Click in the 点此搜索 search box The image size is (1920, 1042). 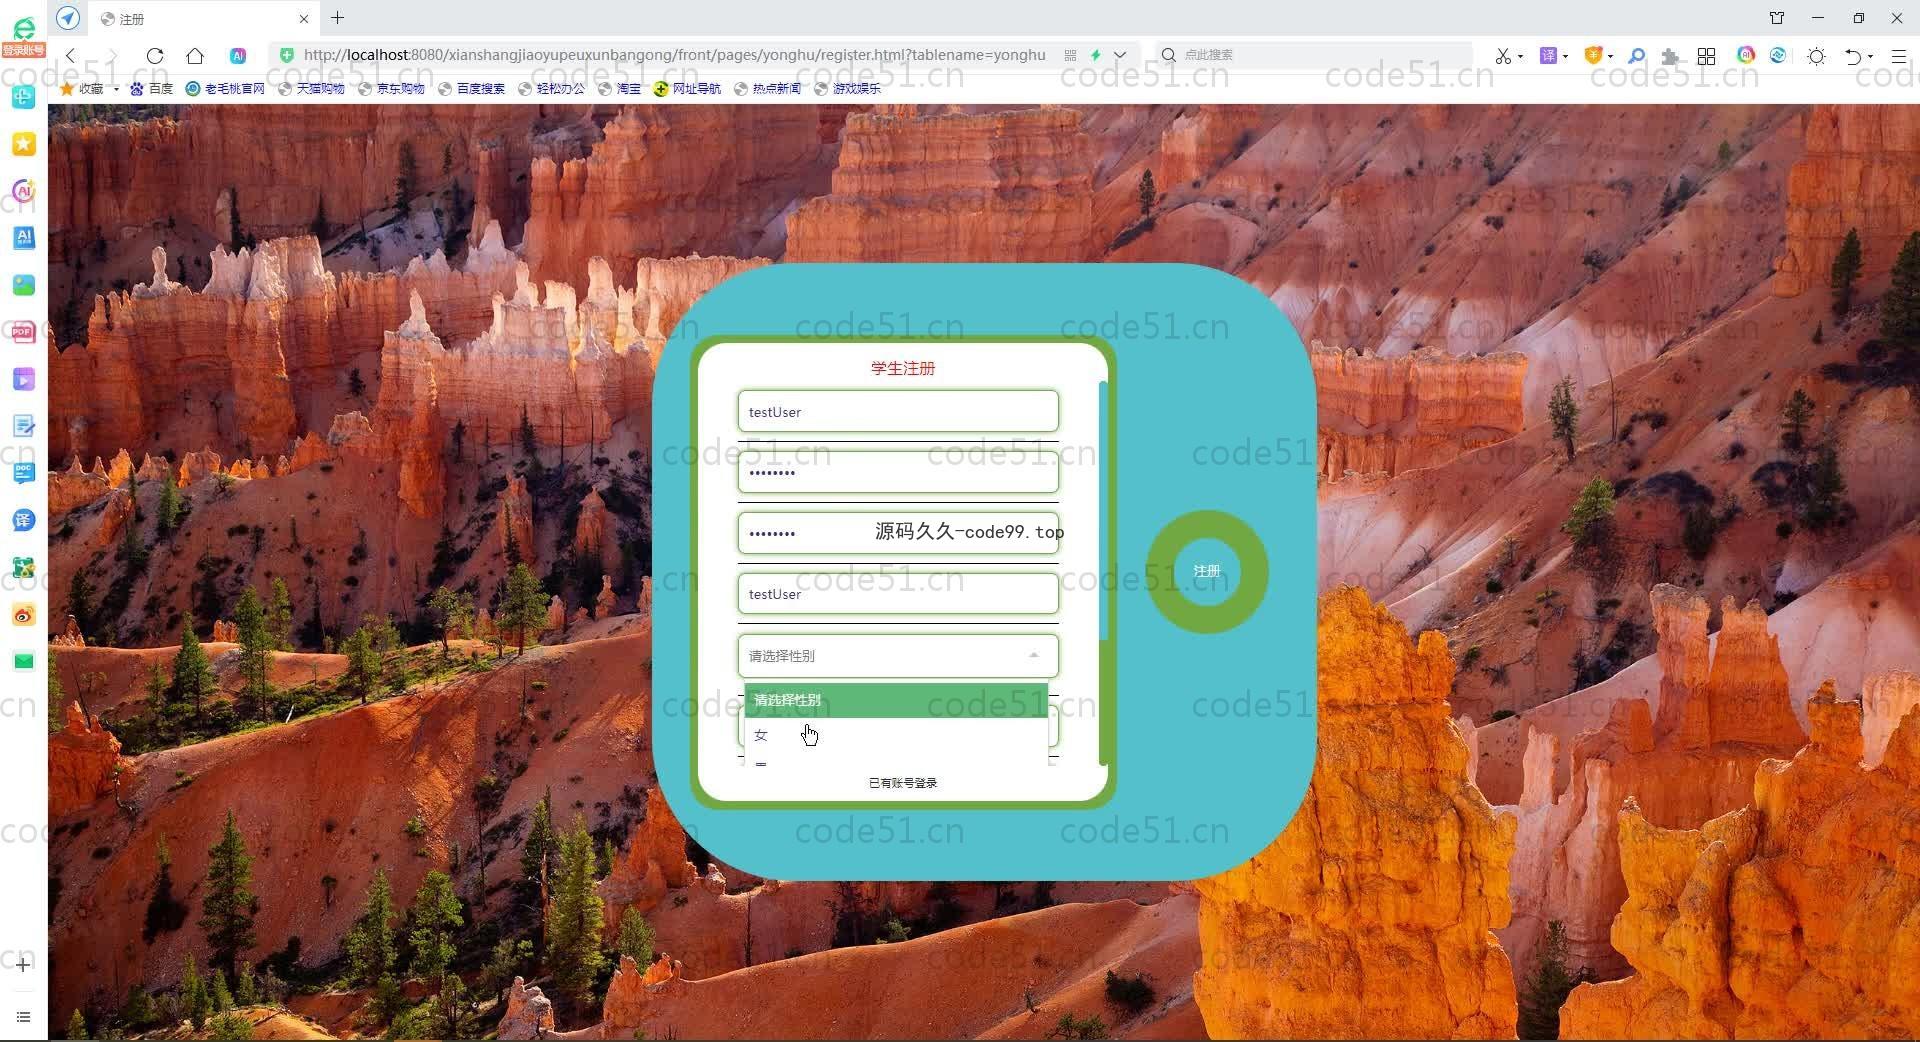click(x=1316, y=55)
